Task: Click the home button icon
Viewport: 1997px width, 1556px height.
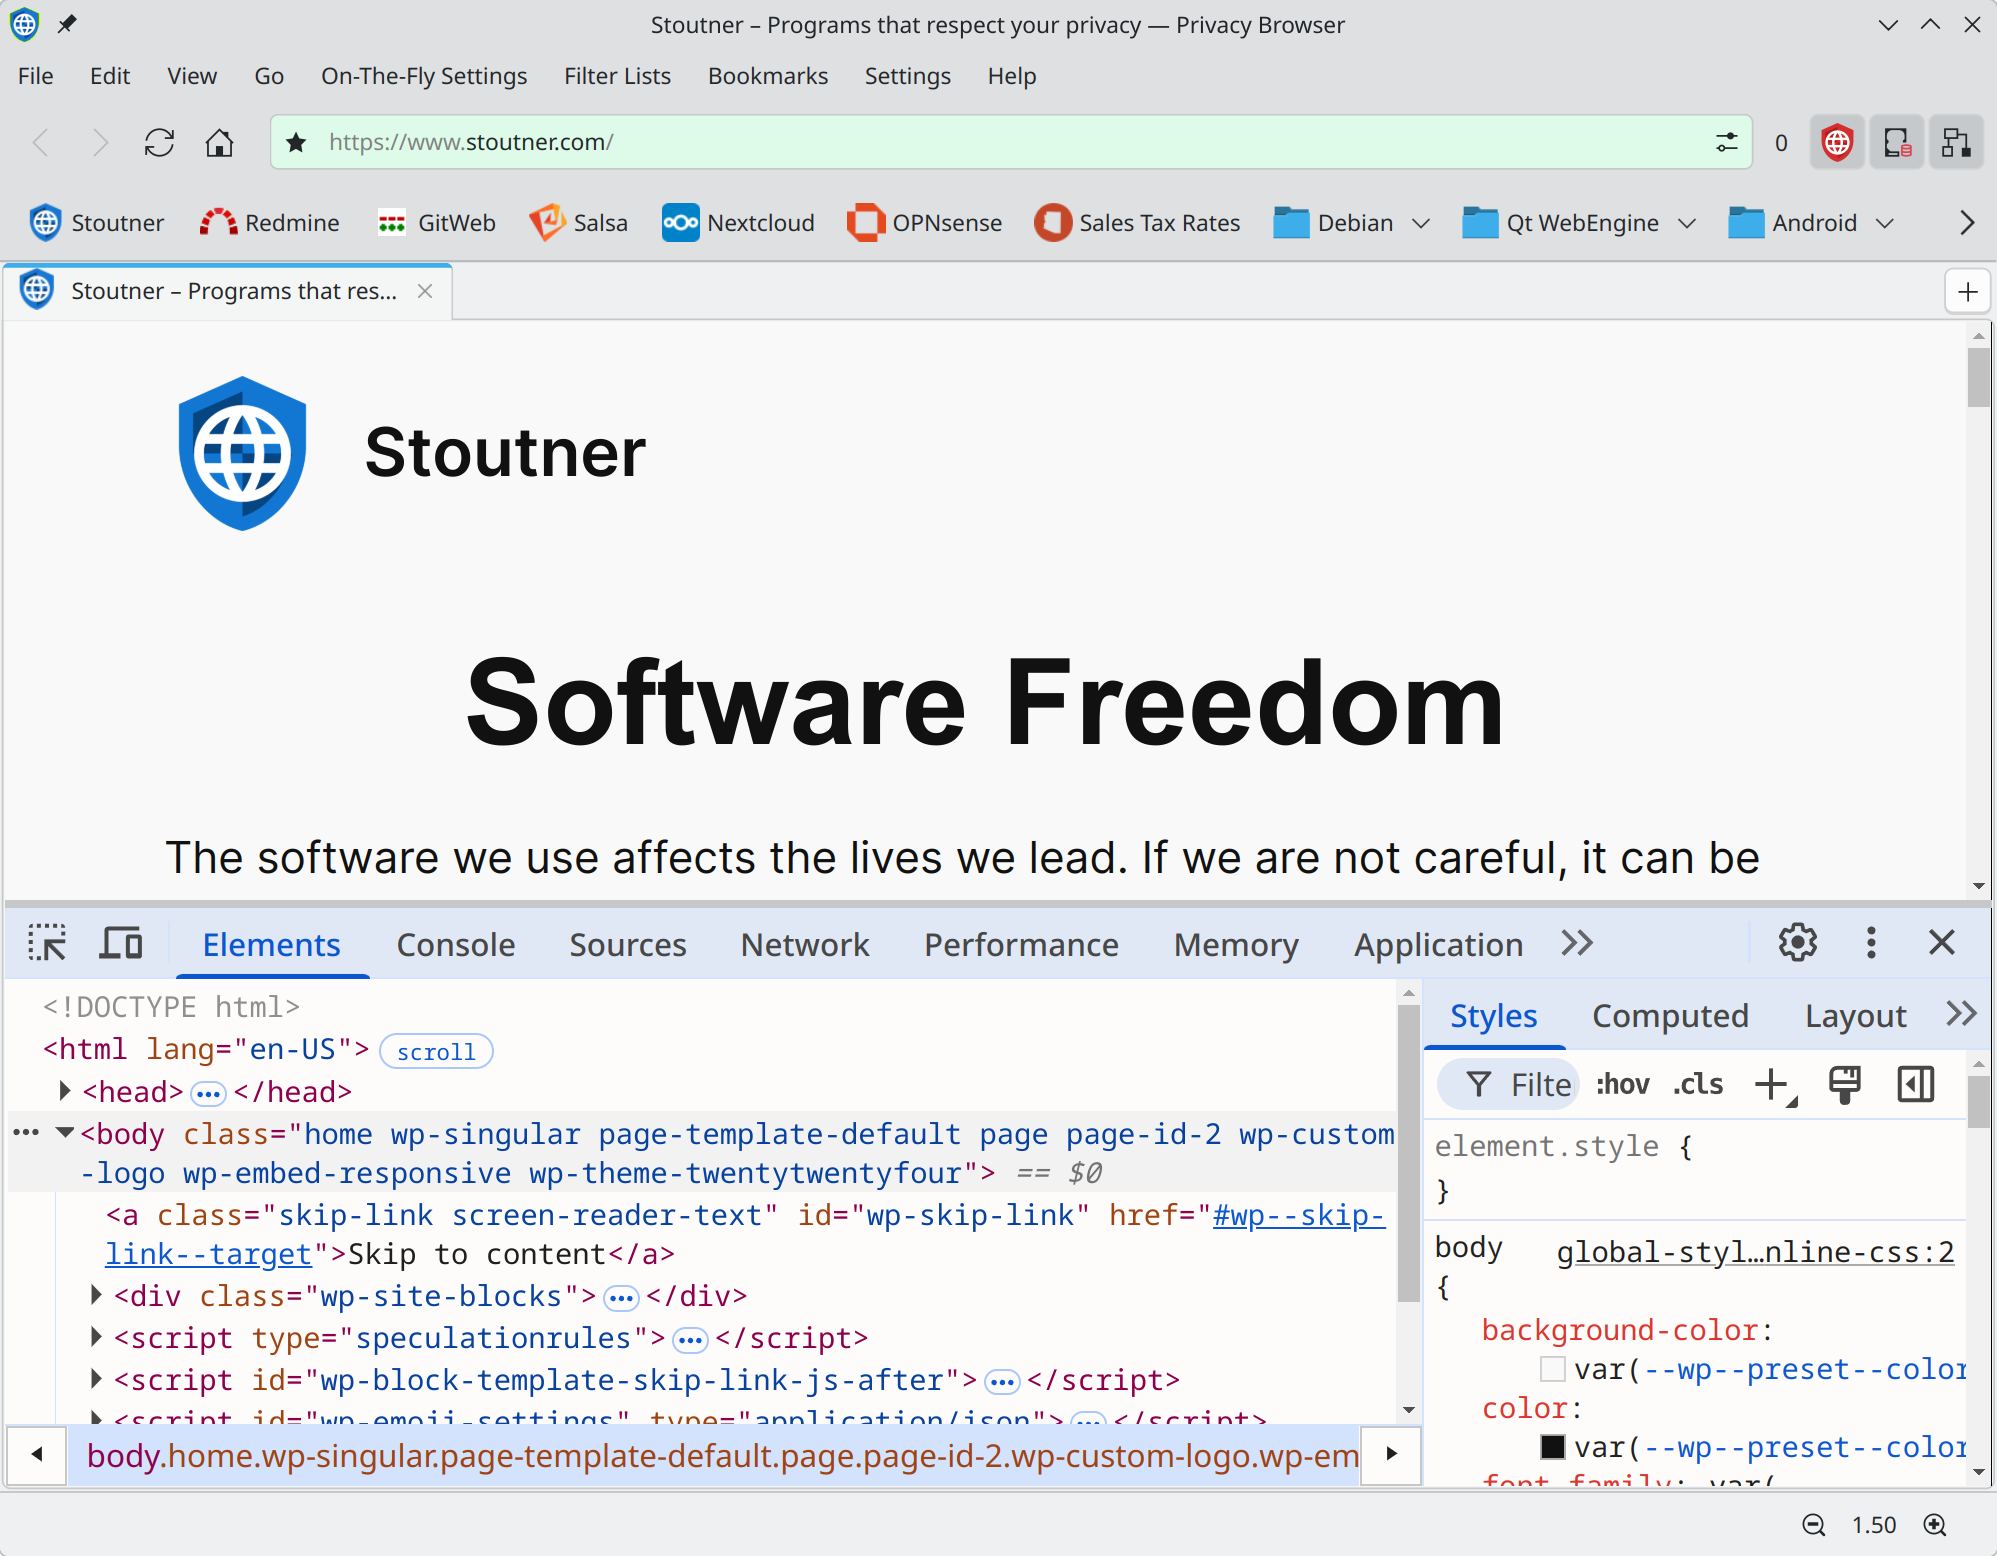Action: pyautogui.click(x=219, y=143)
